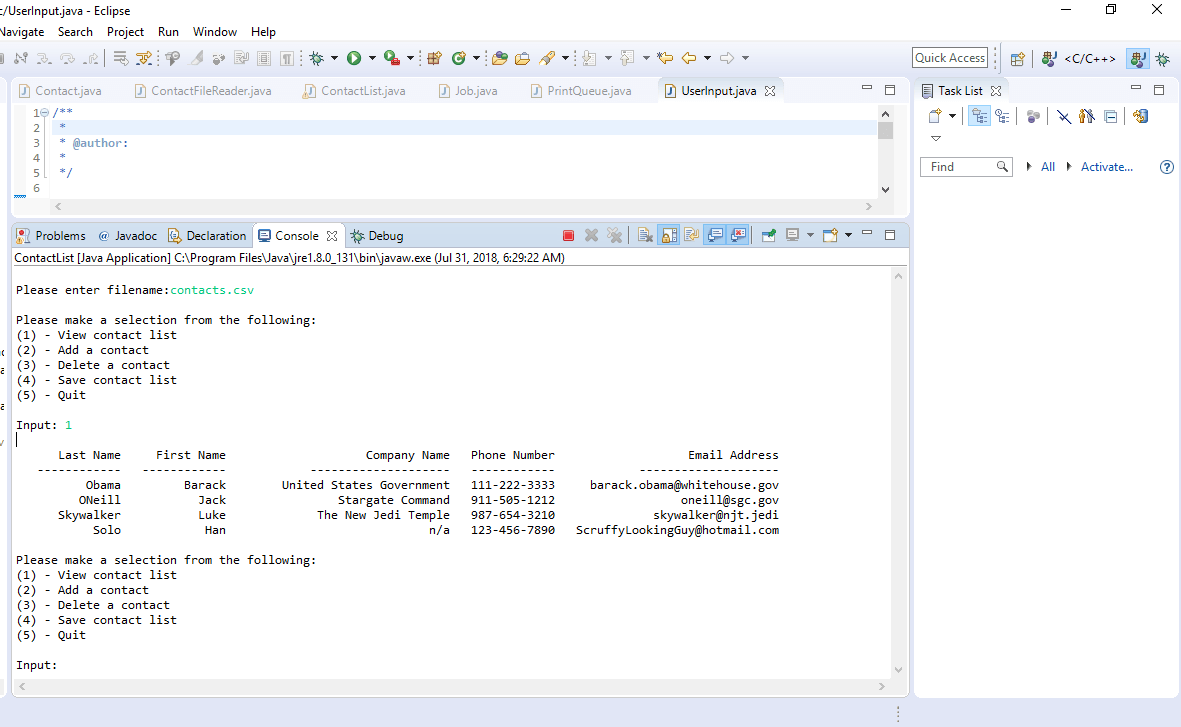
Task: Select the Job.java editor tab
Action: click(x=468, y=90)
